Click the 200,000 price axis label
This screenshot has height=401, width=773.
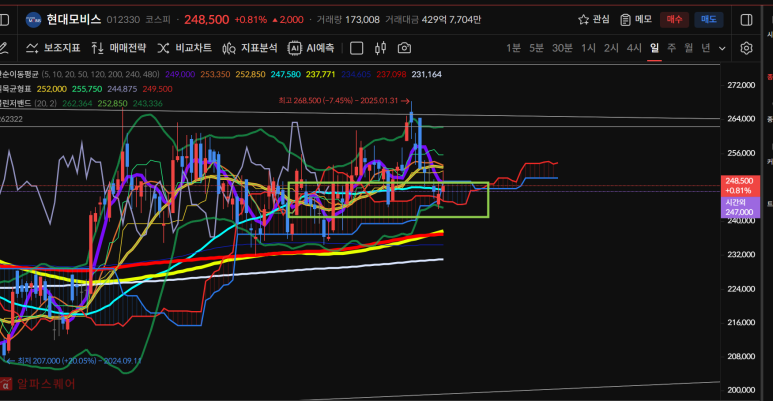click(741, 390)
